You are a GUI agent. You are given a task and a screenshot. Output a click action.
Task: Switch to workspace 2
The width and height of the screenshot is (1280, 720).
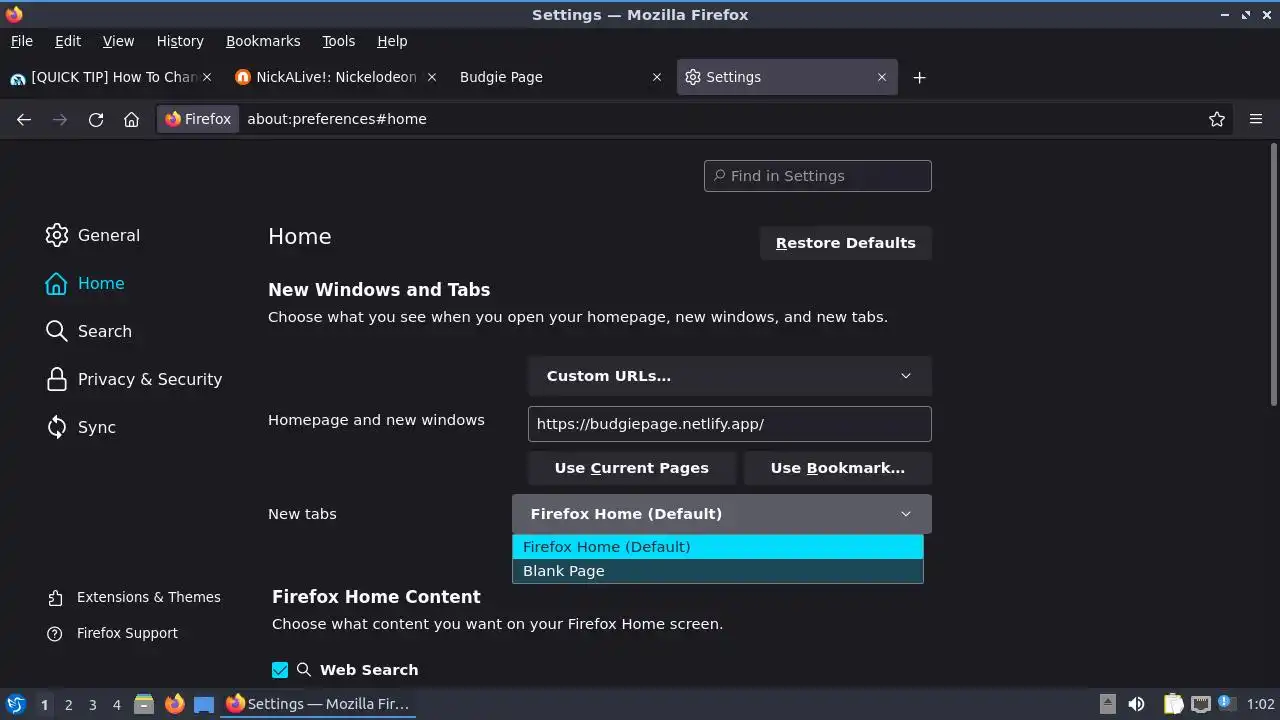tap(68, 705)
